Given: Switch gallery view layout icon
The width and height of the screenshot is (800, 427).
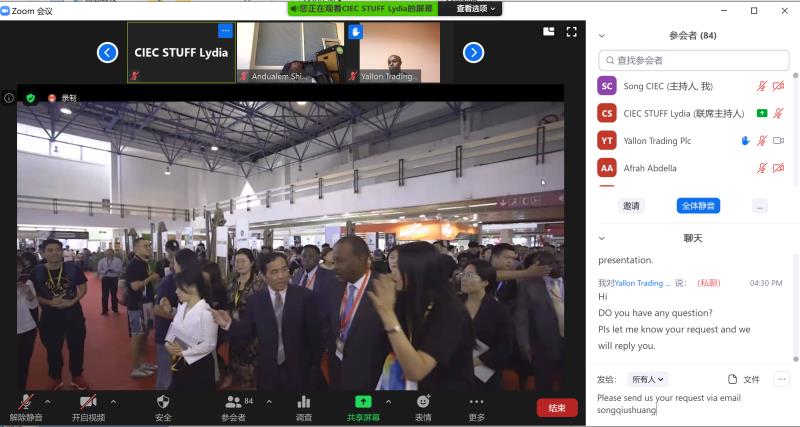Looking at the screenshot, I should 549,32.
